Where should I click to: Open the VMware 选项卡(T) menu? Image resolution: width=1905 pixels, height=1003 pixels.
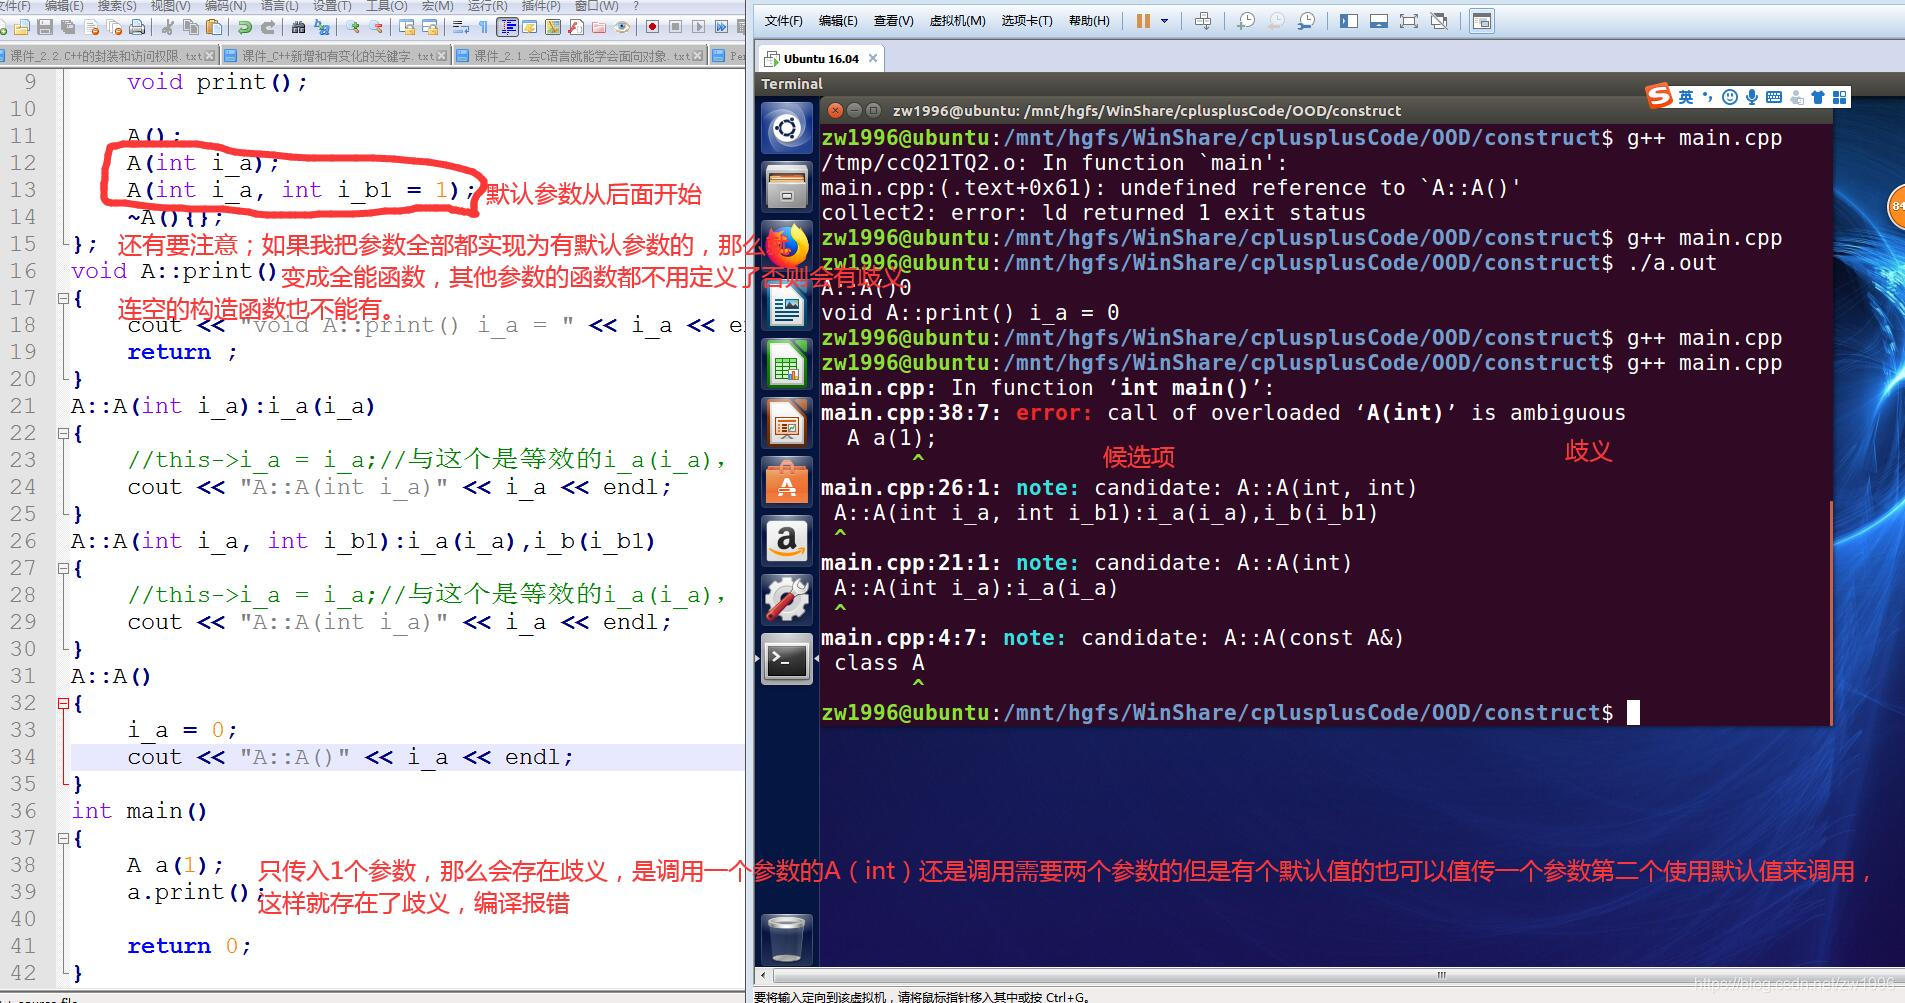(x=1027, y=20)
